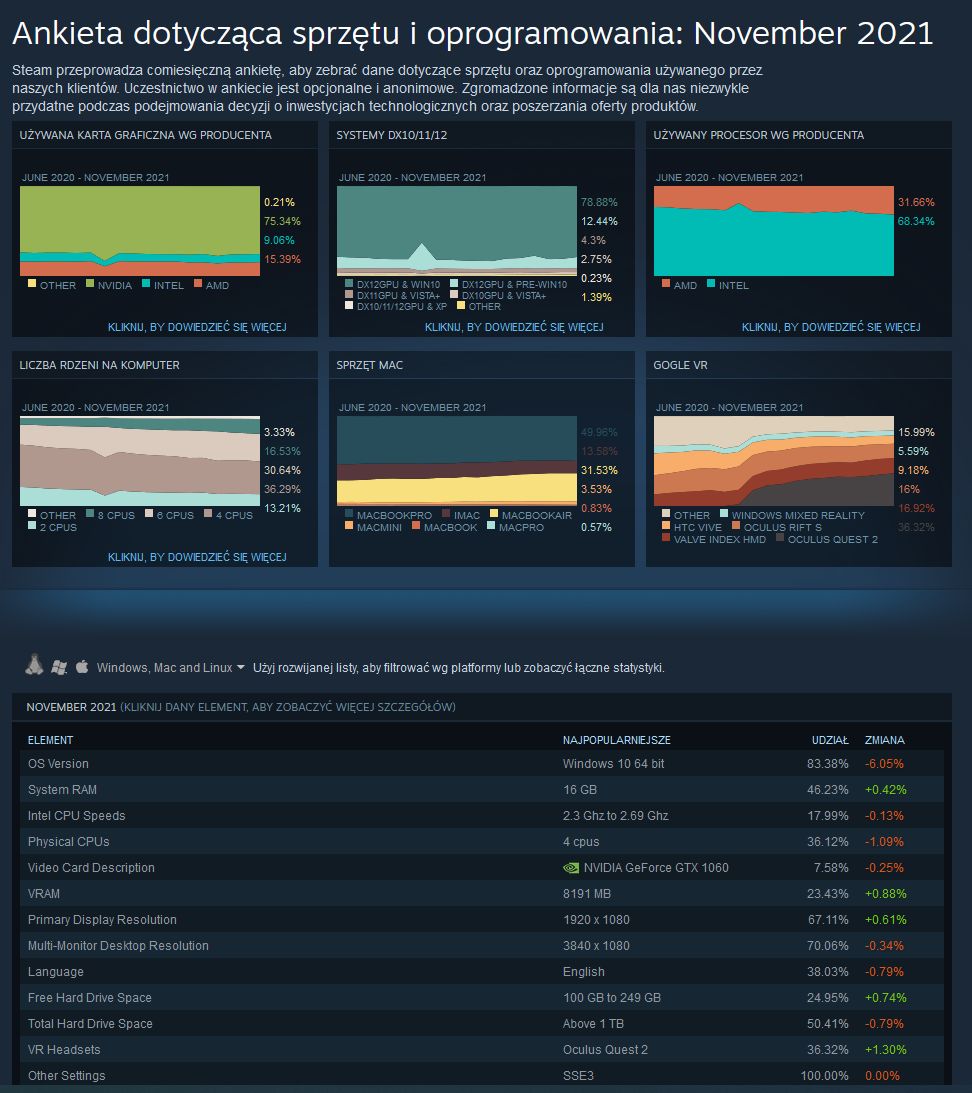Click the AMD legend swatch in graphics card chart

point(198,283)
